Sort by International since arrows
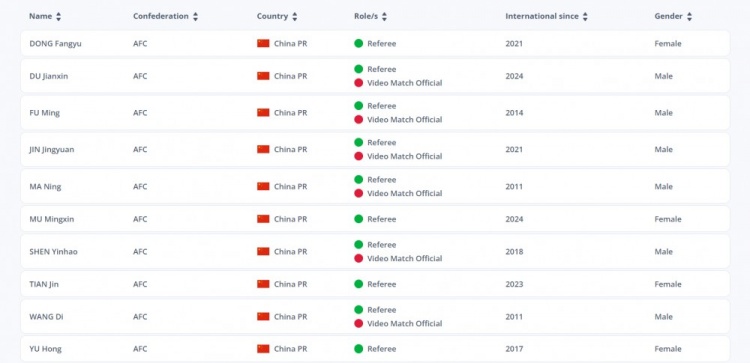Screen dimensions: 750x363 pos(585,17)
